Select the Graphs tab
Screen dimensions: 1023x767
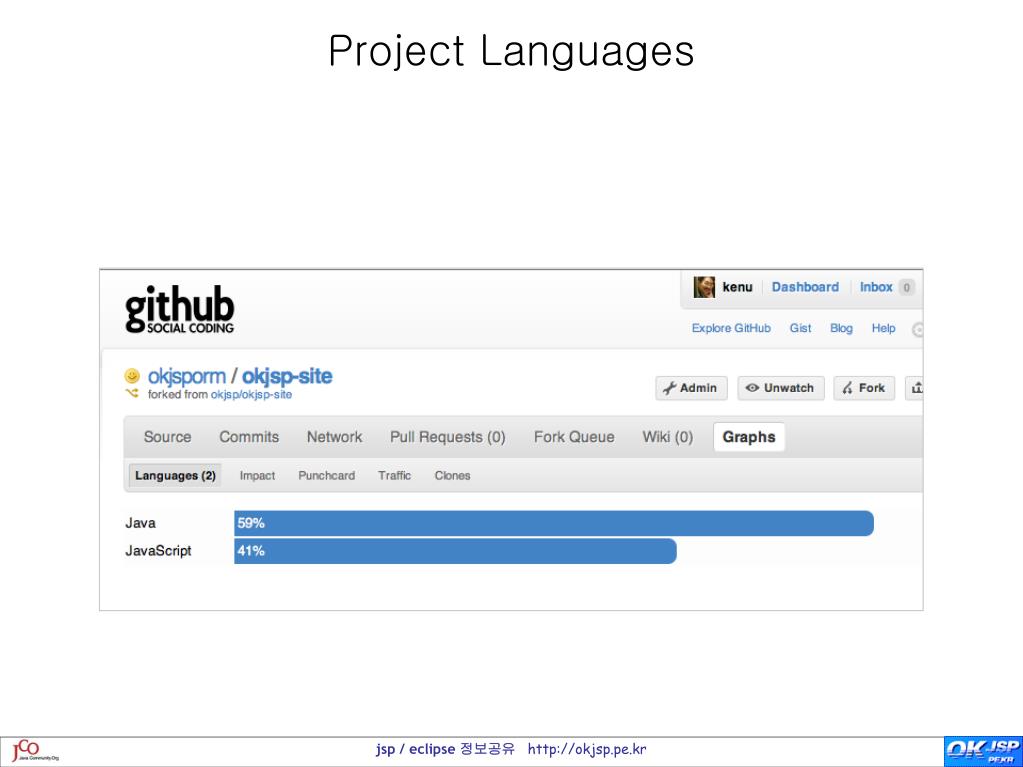click(749, 437)
